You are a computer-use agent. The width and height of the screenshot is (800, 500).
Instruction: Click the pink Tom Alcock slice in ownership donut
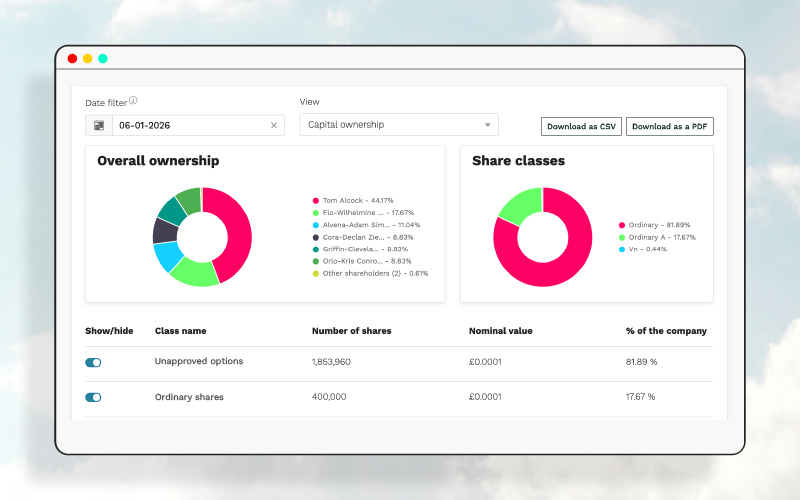[237, 230]
